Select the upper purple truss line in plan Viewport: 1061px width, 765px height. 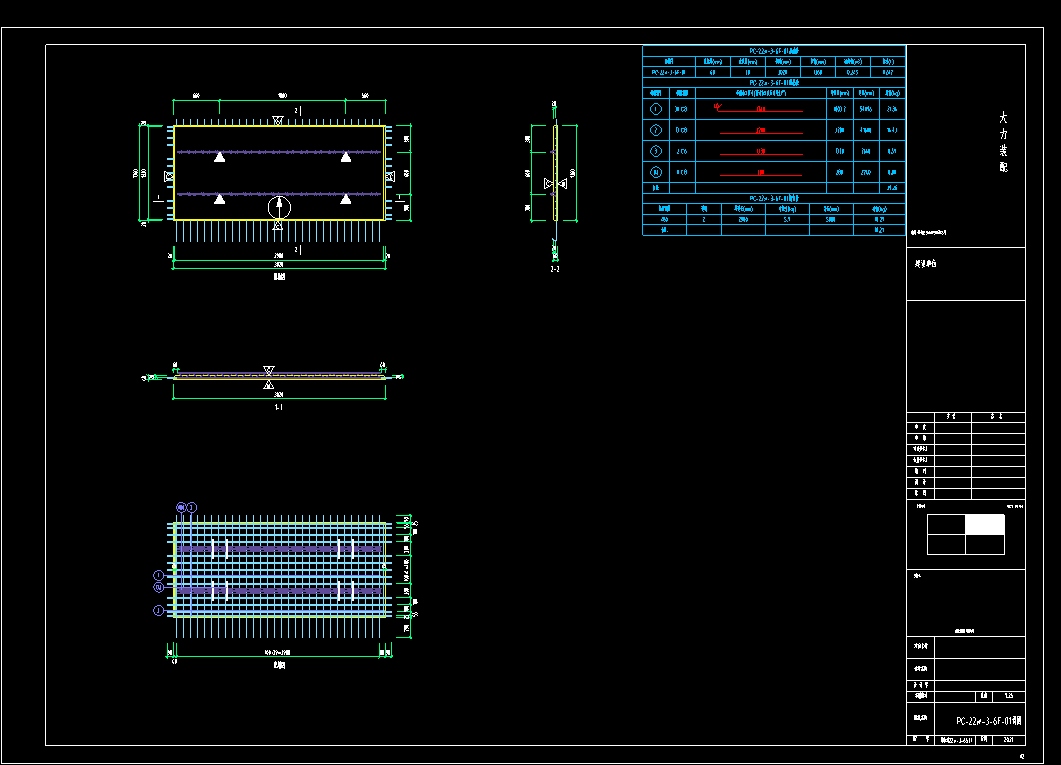279,152
